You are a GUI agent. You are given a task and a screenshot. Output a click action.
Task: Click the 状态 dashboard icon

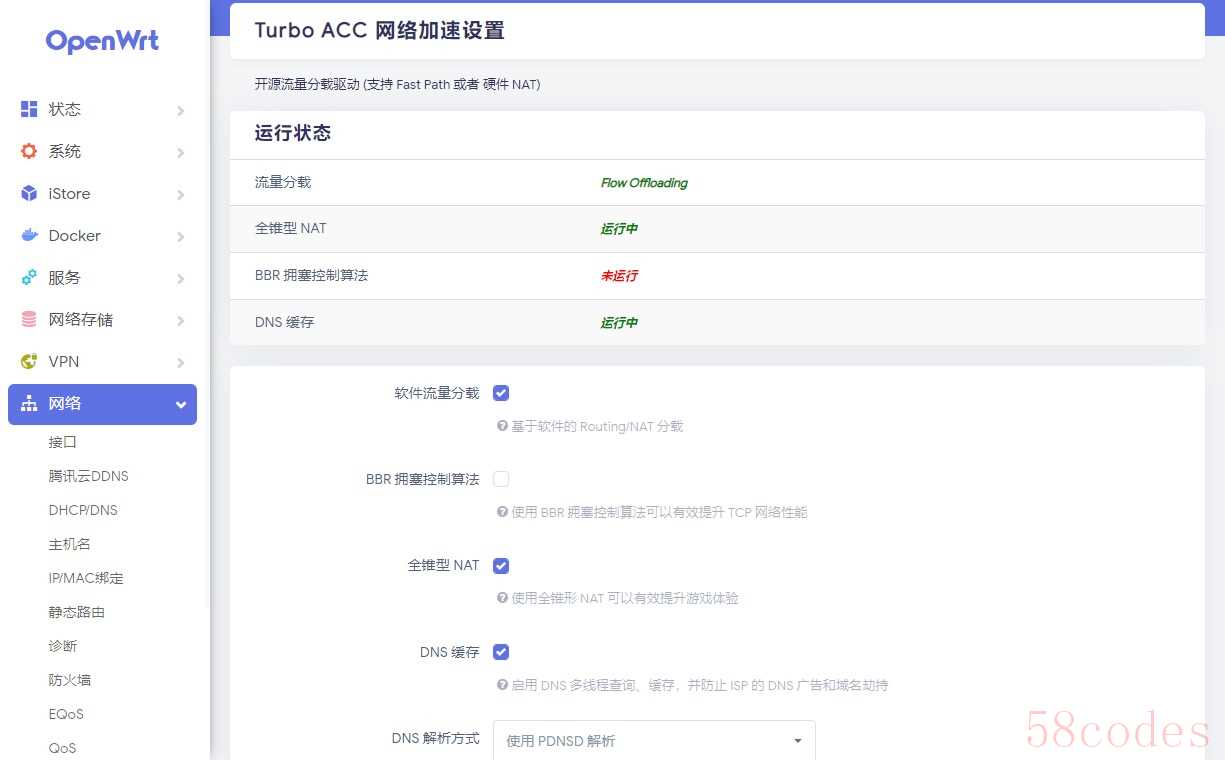(29, 109)
